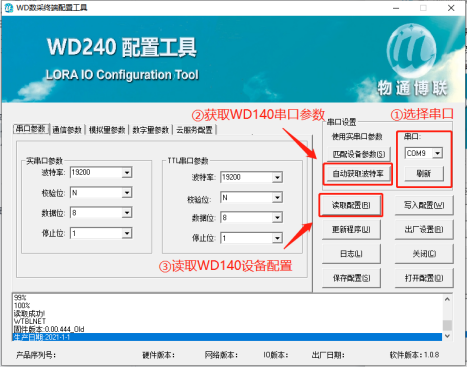
Task: Click the 自动获取波特率 button
Action: (358, 174)
